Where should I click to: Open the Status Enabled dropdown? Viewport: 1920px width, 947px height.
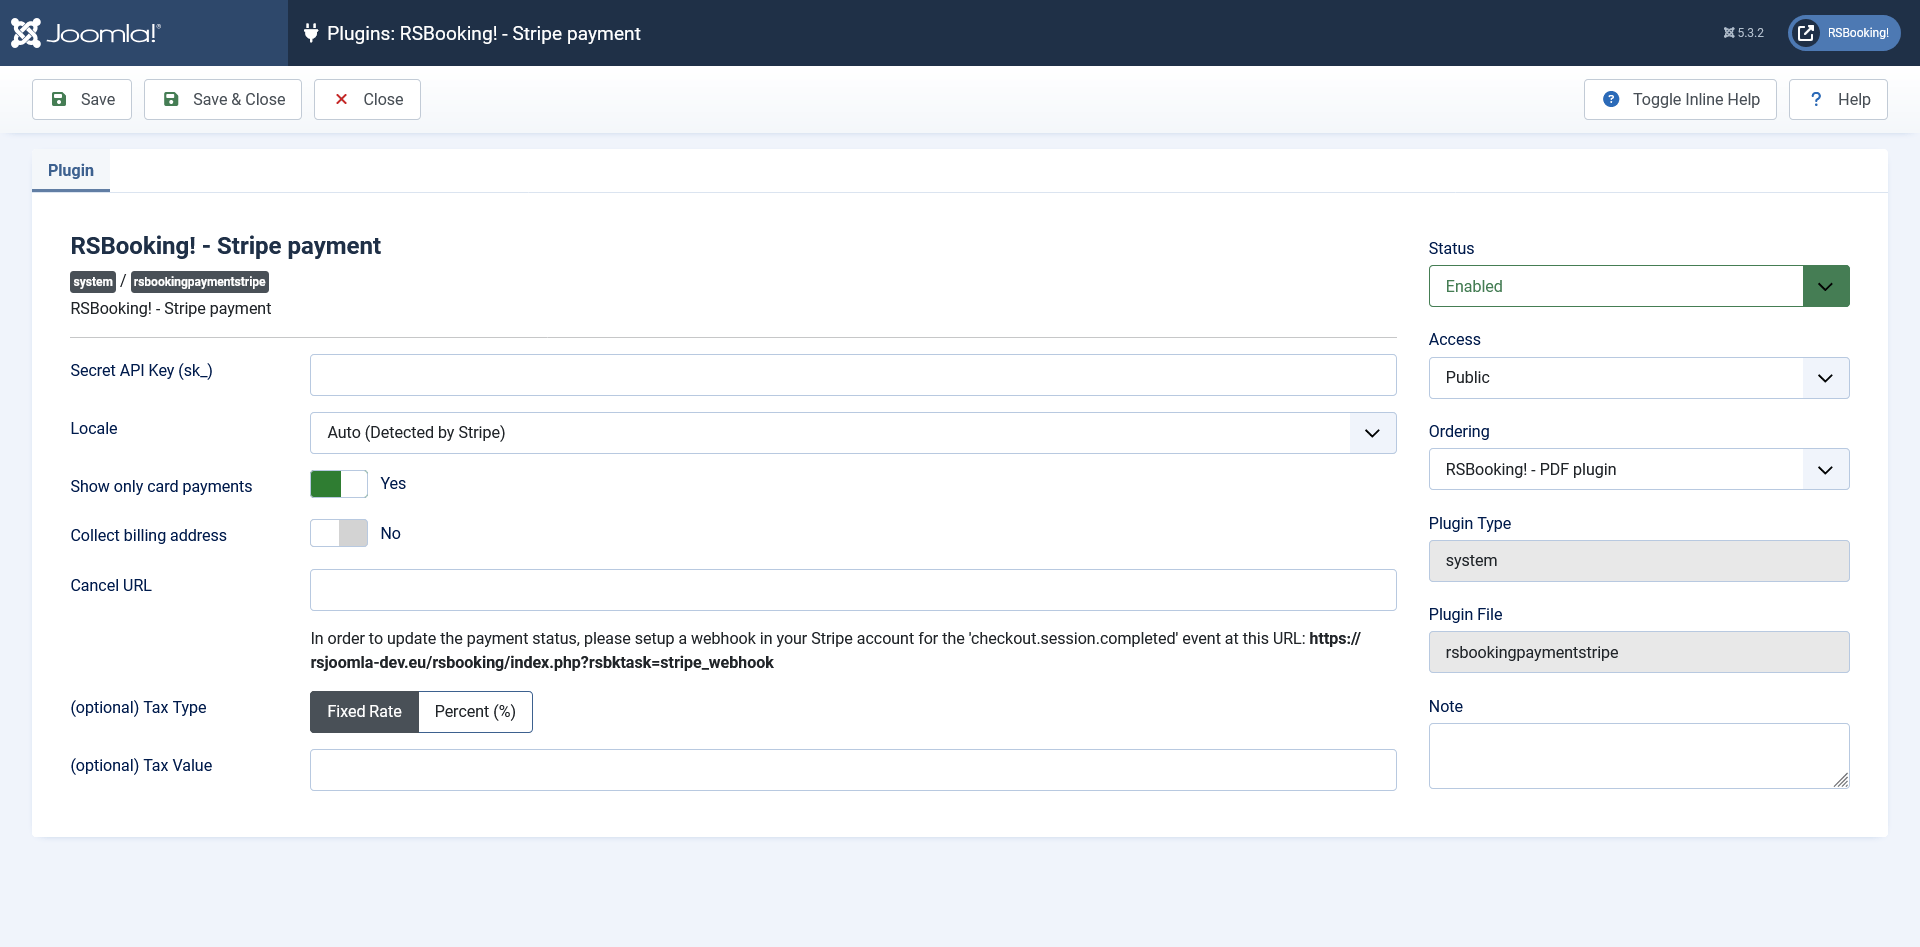tap(1639, 286)
